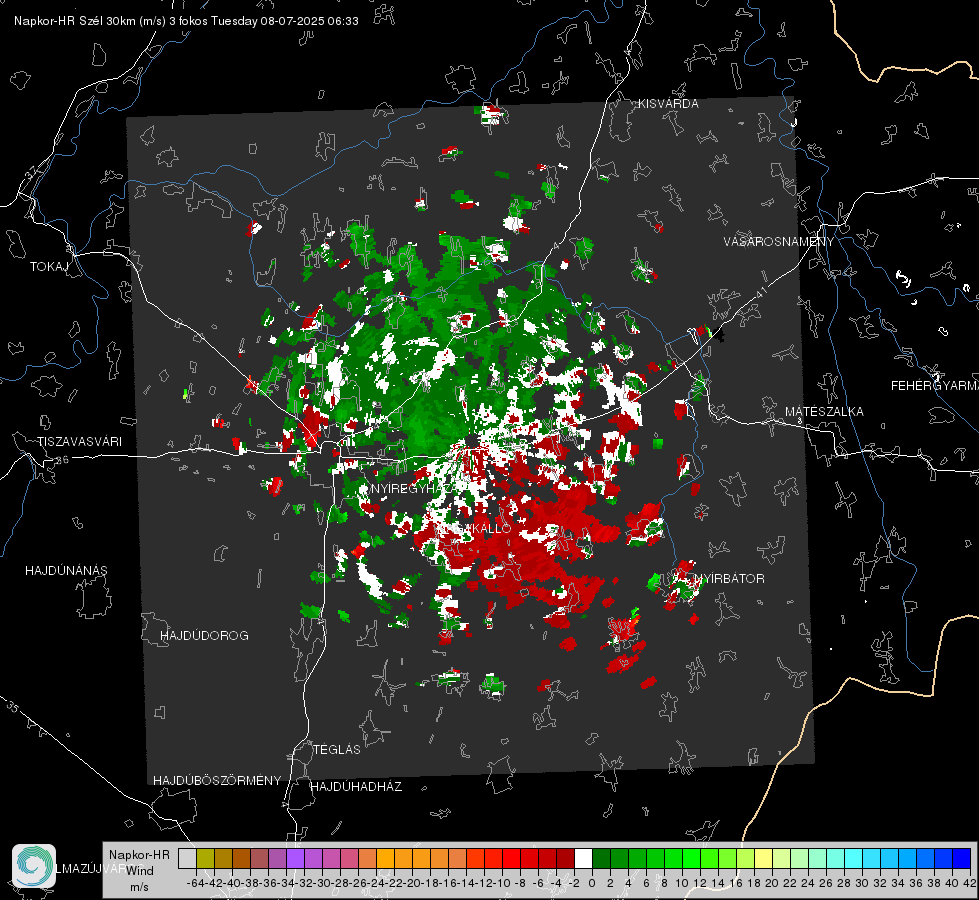
Task: Click the '-64' value on the legend scale
Action: [x=196, y=883]
